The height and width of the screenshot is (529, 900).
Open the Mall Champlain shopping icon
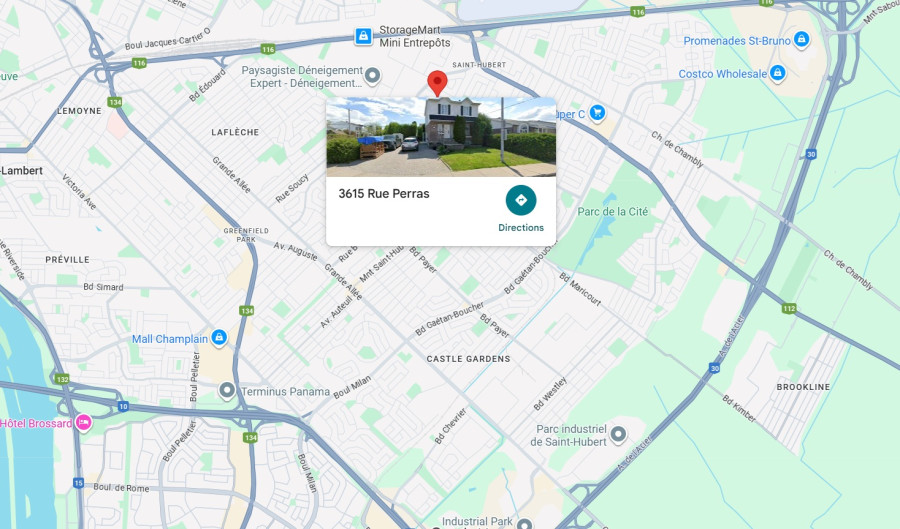pyautogui.click(x=219, y=337)
